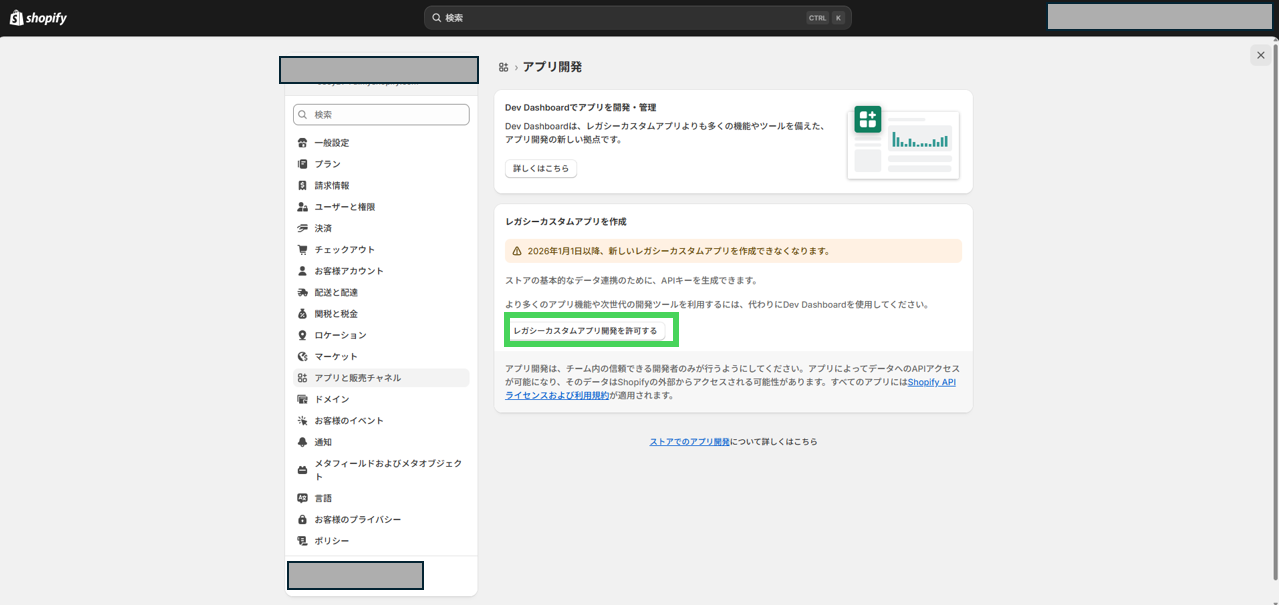1279x605 pixels.
Task: Click the Shopify logo in top bar
Action: click(x=38, y=17)
